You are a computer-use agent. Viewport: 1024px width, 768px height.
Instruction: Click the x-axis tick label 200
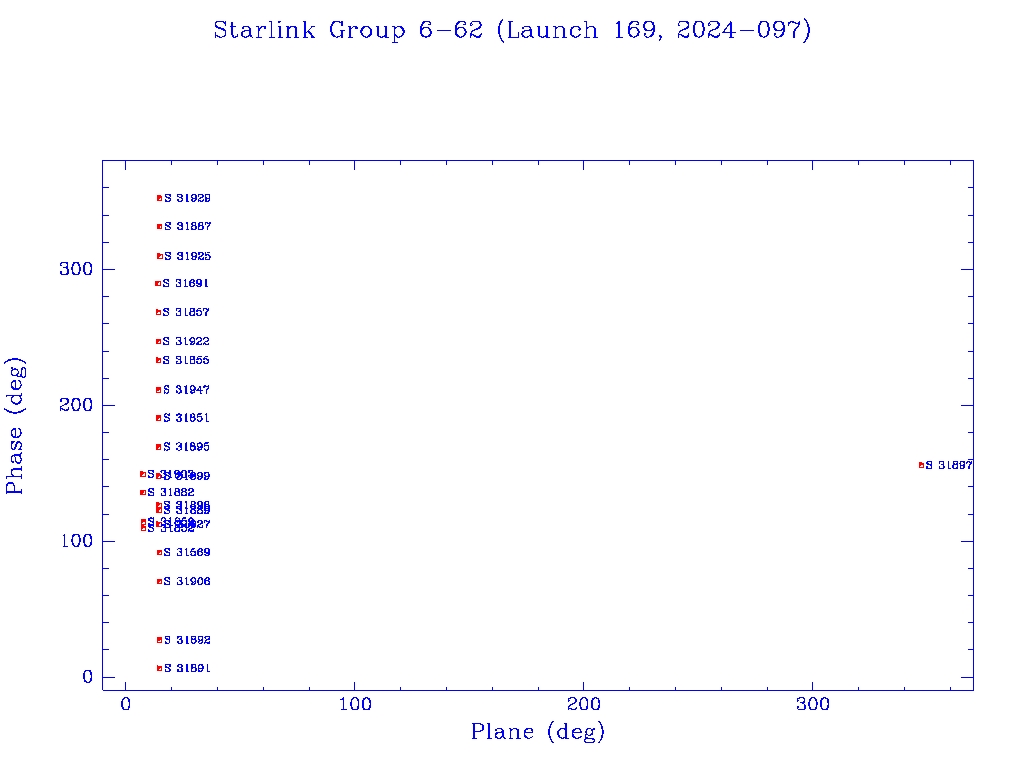[583, 704]
